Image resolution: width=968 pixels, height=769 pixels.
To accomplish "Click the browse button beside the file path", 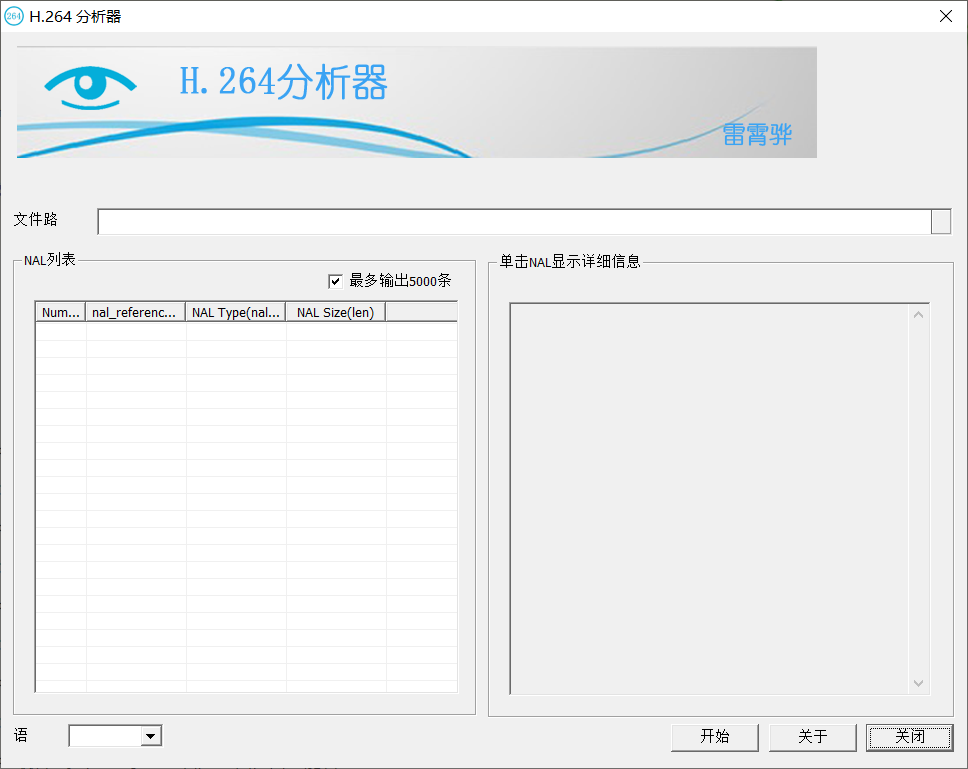I will tap(940, 221).
